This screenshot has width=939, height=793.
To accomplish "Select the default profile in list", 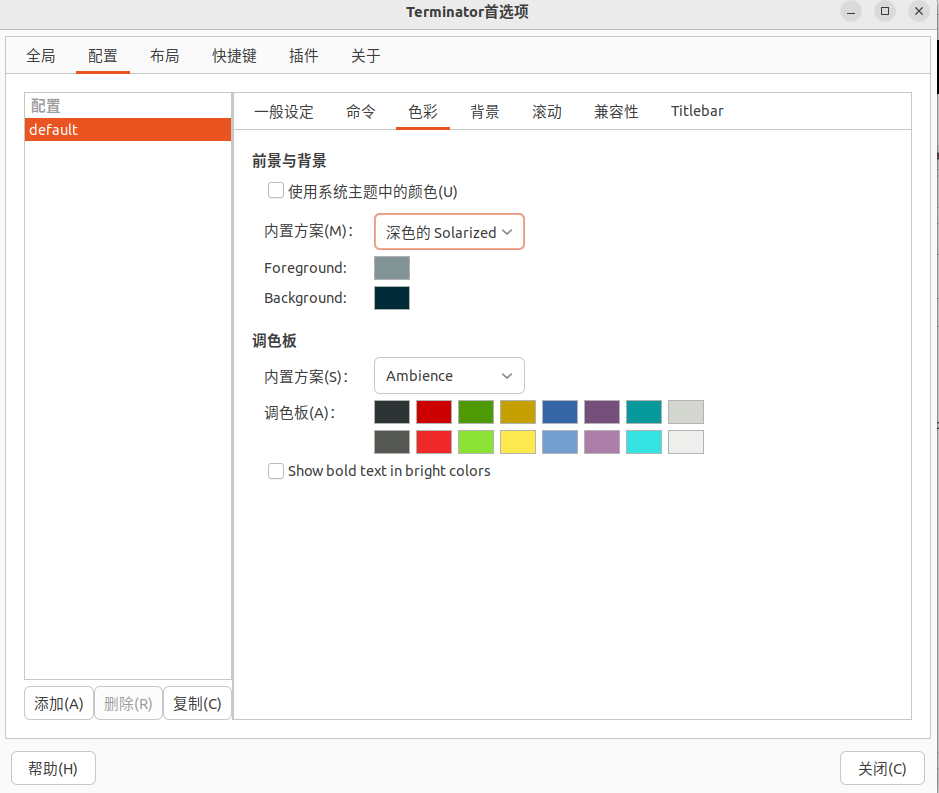I will click(x=128, y=130).
